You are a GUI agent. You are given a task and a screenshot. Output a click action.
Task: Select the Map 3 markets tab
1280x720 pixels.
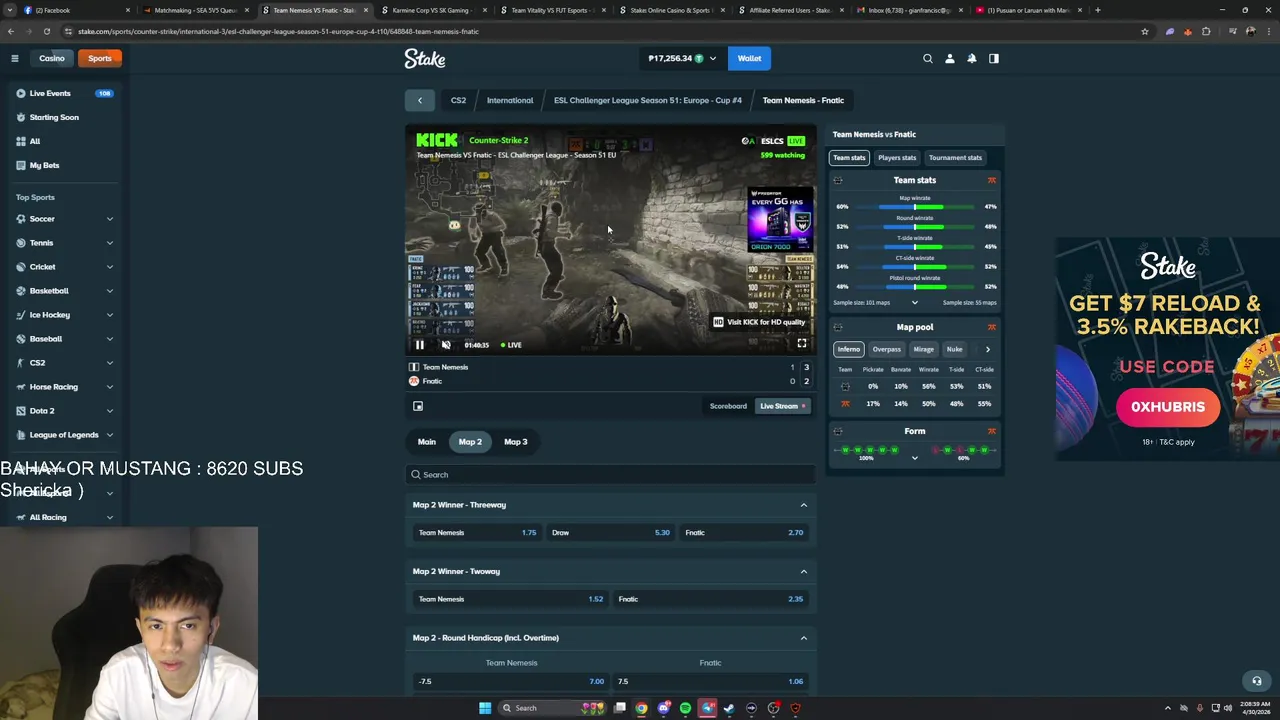[x=516, y=442]
